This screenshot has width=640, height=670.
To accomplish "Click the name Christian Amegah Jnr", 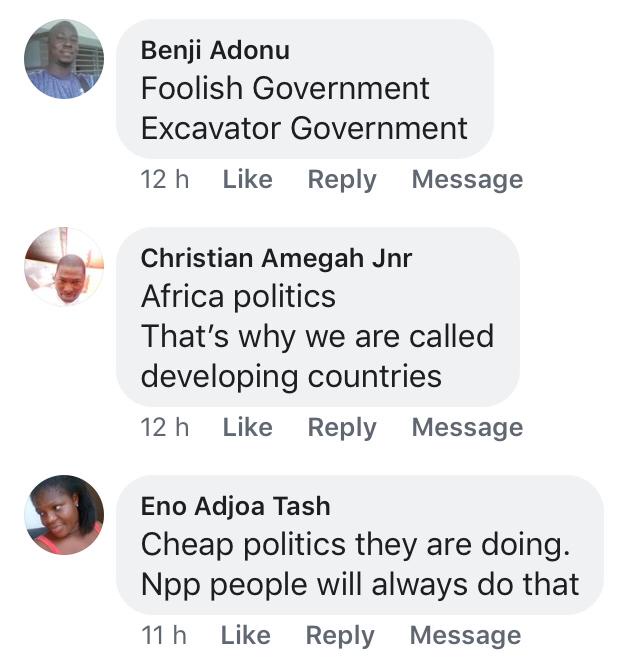I will pyautogui.click(x=276, y=258).
